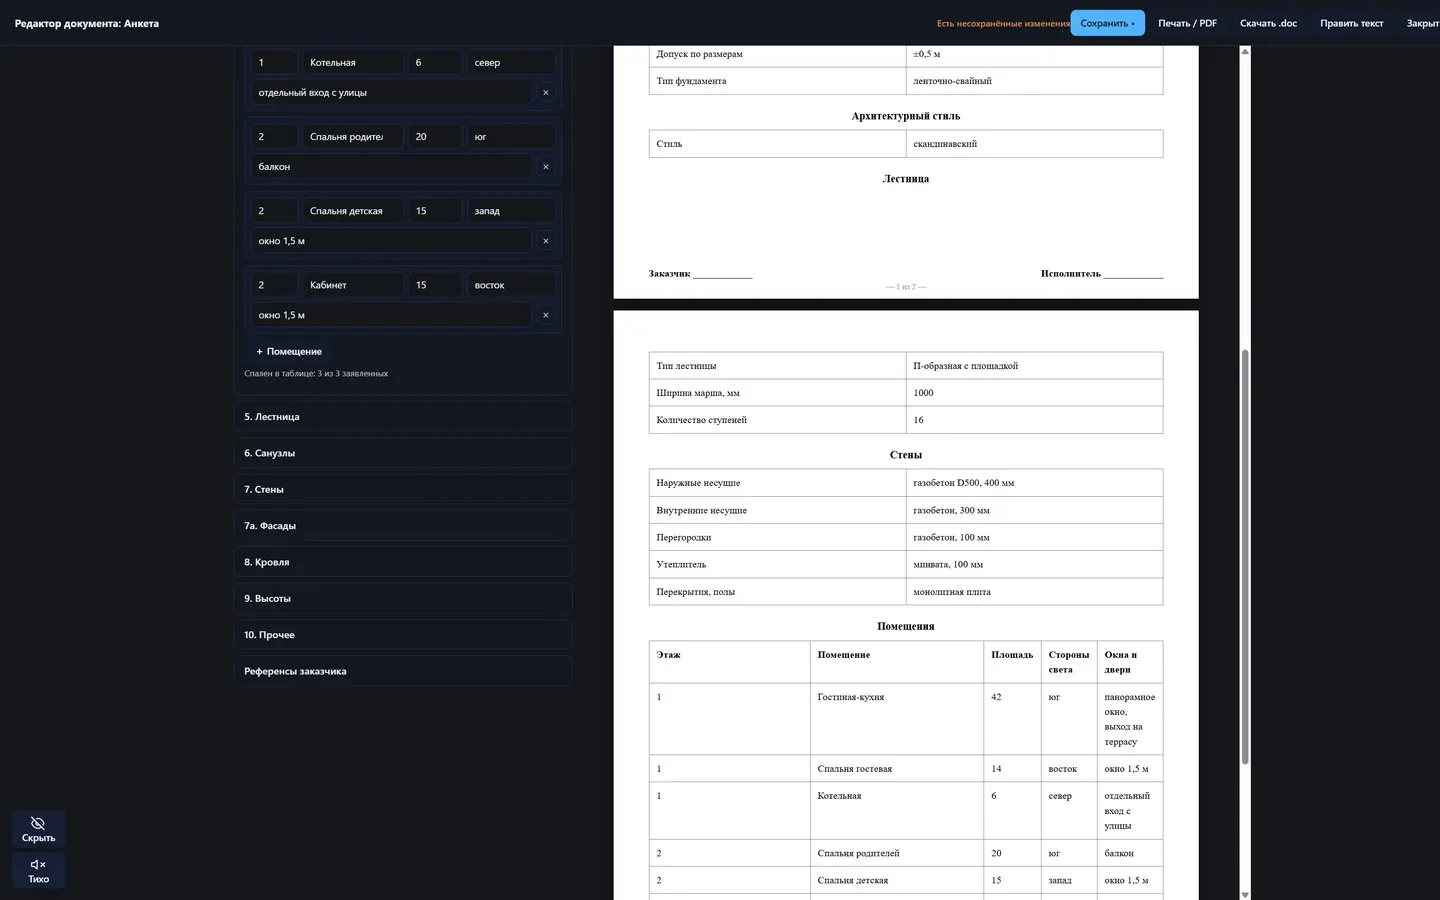The image size is (1440, 900).
Task: Toggle the Тихо mute button
Action: 38,870
